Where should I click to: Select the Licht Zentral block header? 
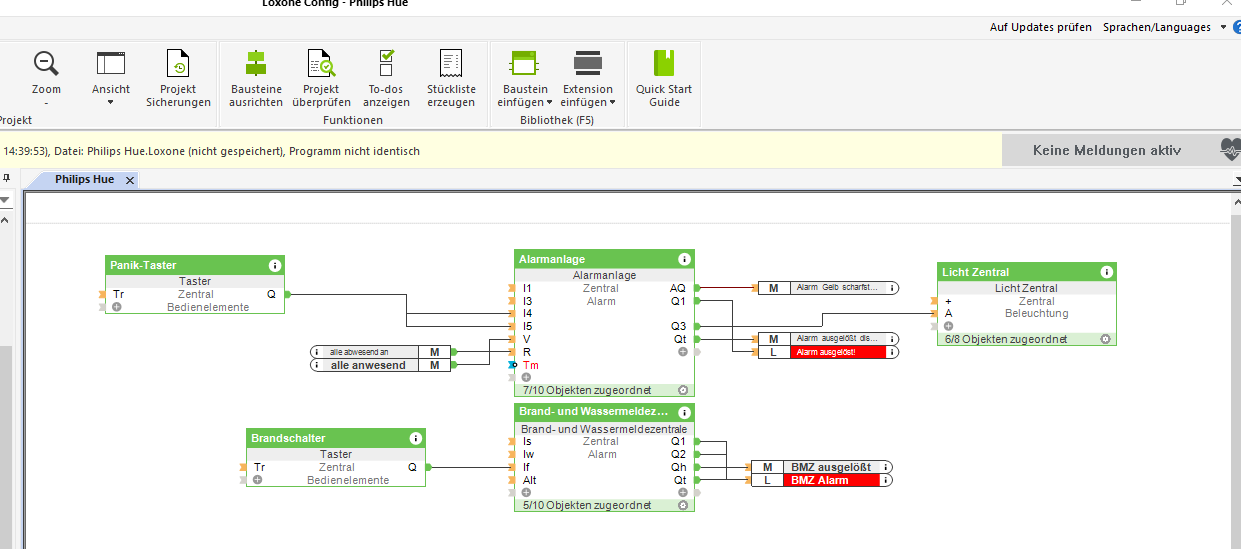[1026, 272]
